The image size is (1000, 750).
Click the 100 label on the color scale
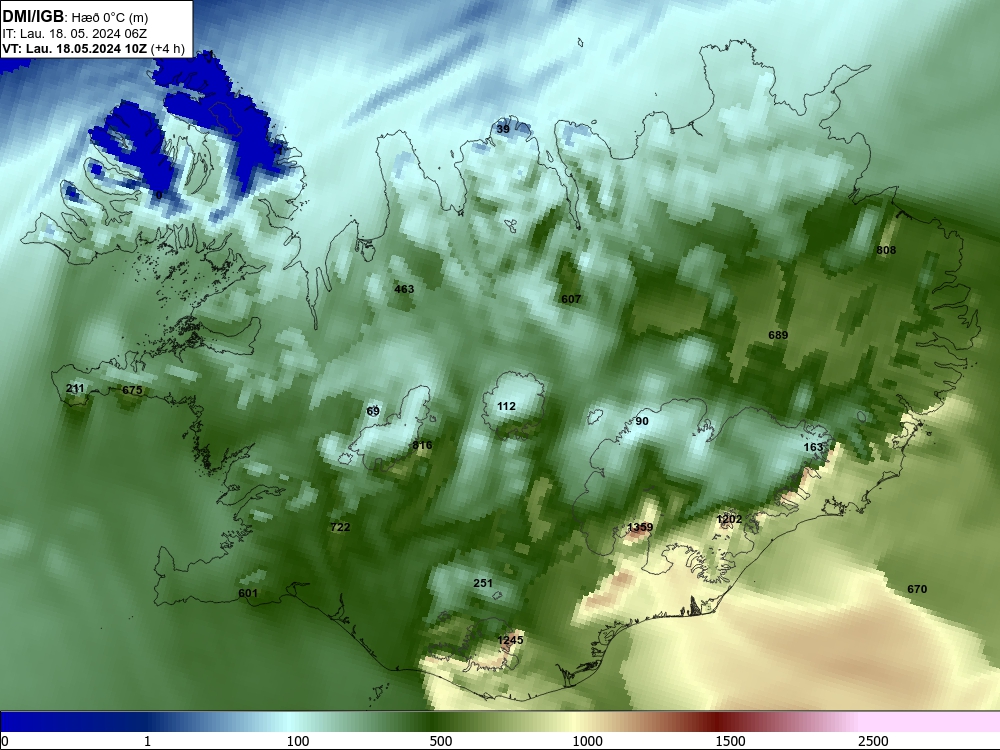(x=298, y=741)
